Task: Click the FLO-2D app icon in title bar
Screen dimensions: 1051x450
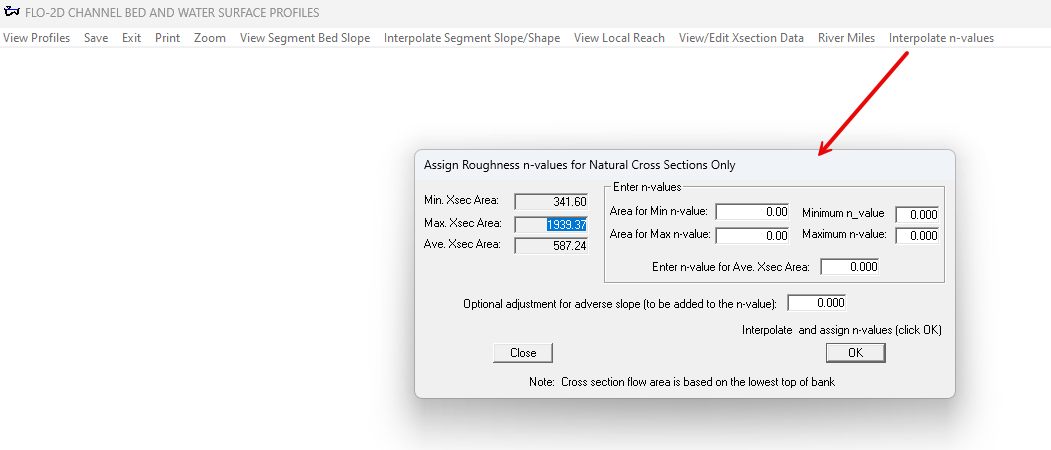Action: [11, 12]
